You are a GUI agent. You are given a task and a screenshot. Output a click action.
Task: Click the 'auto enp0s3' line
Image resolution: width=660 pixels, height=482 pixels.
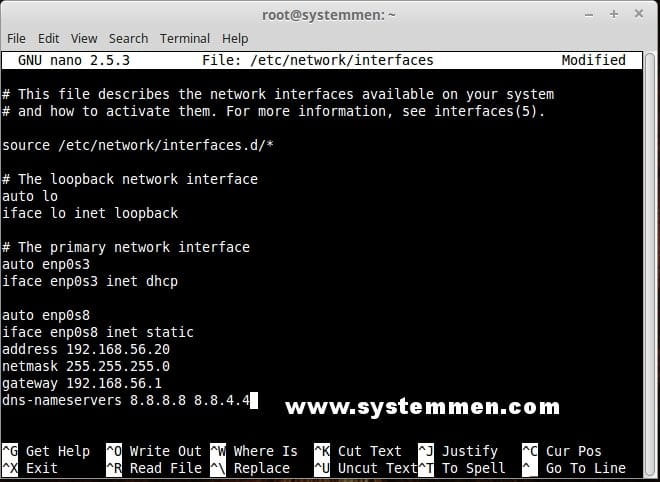(46, 264)
